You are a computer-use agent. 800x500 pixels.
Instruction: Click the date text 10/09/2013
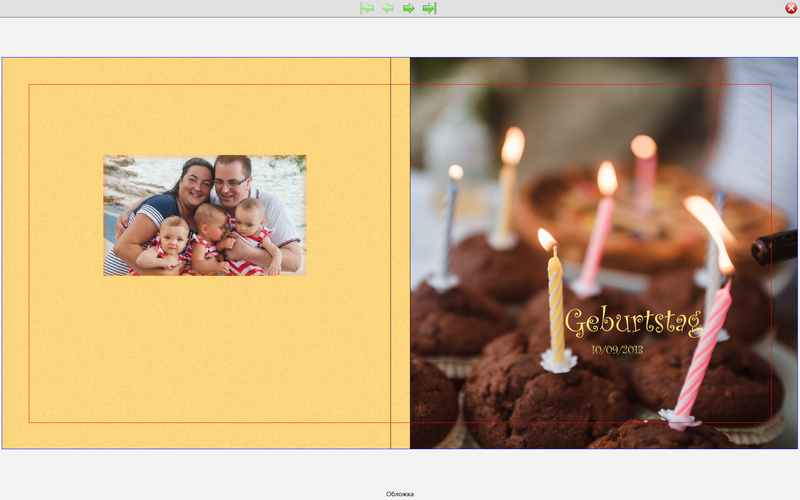tap(617, 350)
